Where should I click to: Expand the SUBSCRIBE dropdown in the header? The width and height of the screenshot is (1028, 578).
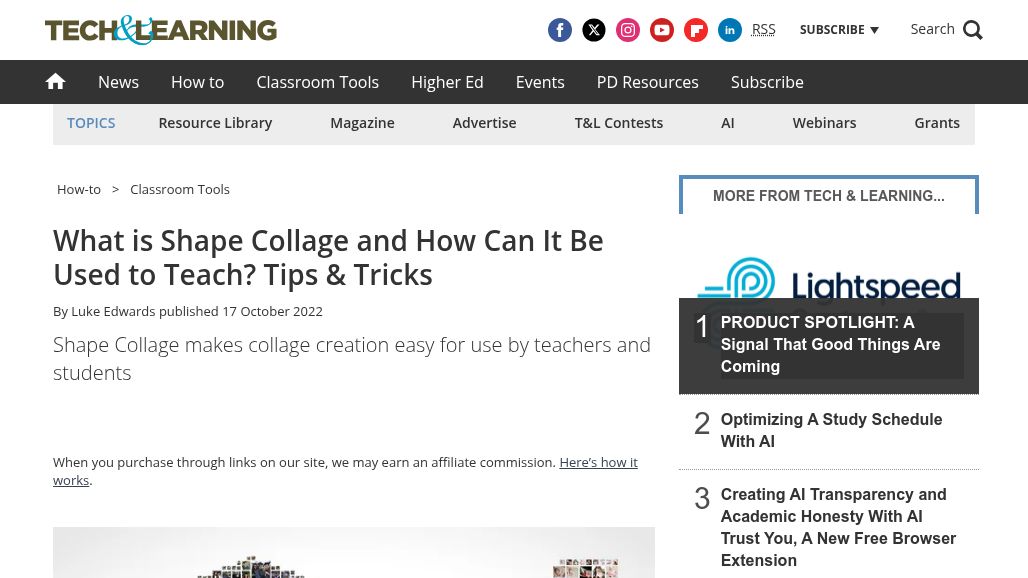point(839,29)
